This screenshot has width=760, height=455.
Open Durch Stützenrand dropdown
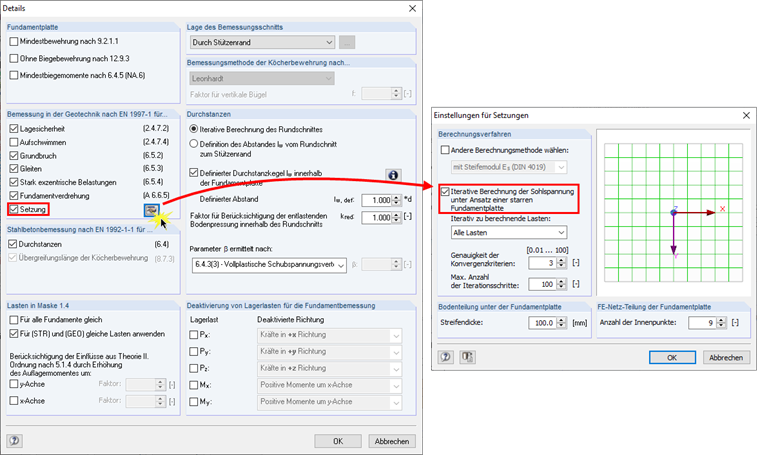point(262,43)
